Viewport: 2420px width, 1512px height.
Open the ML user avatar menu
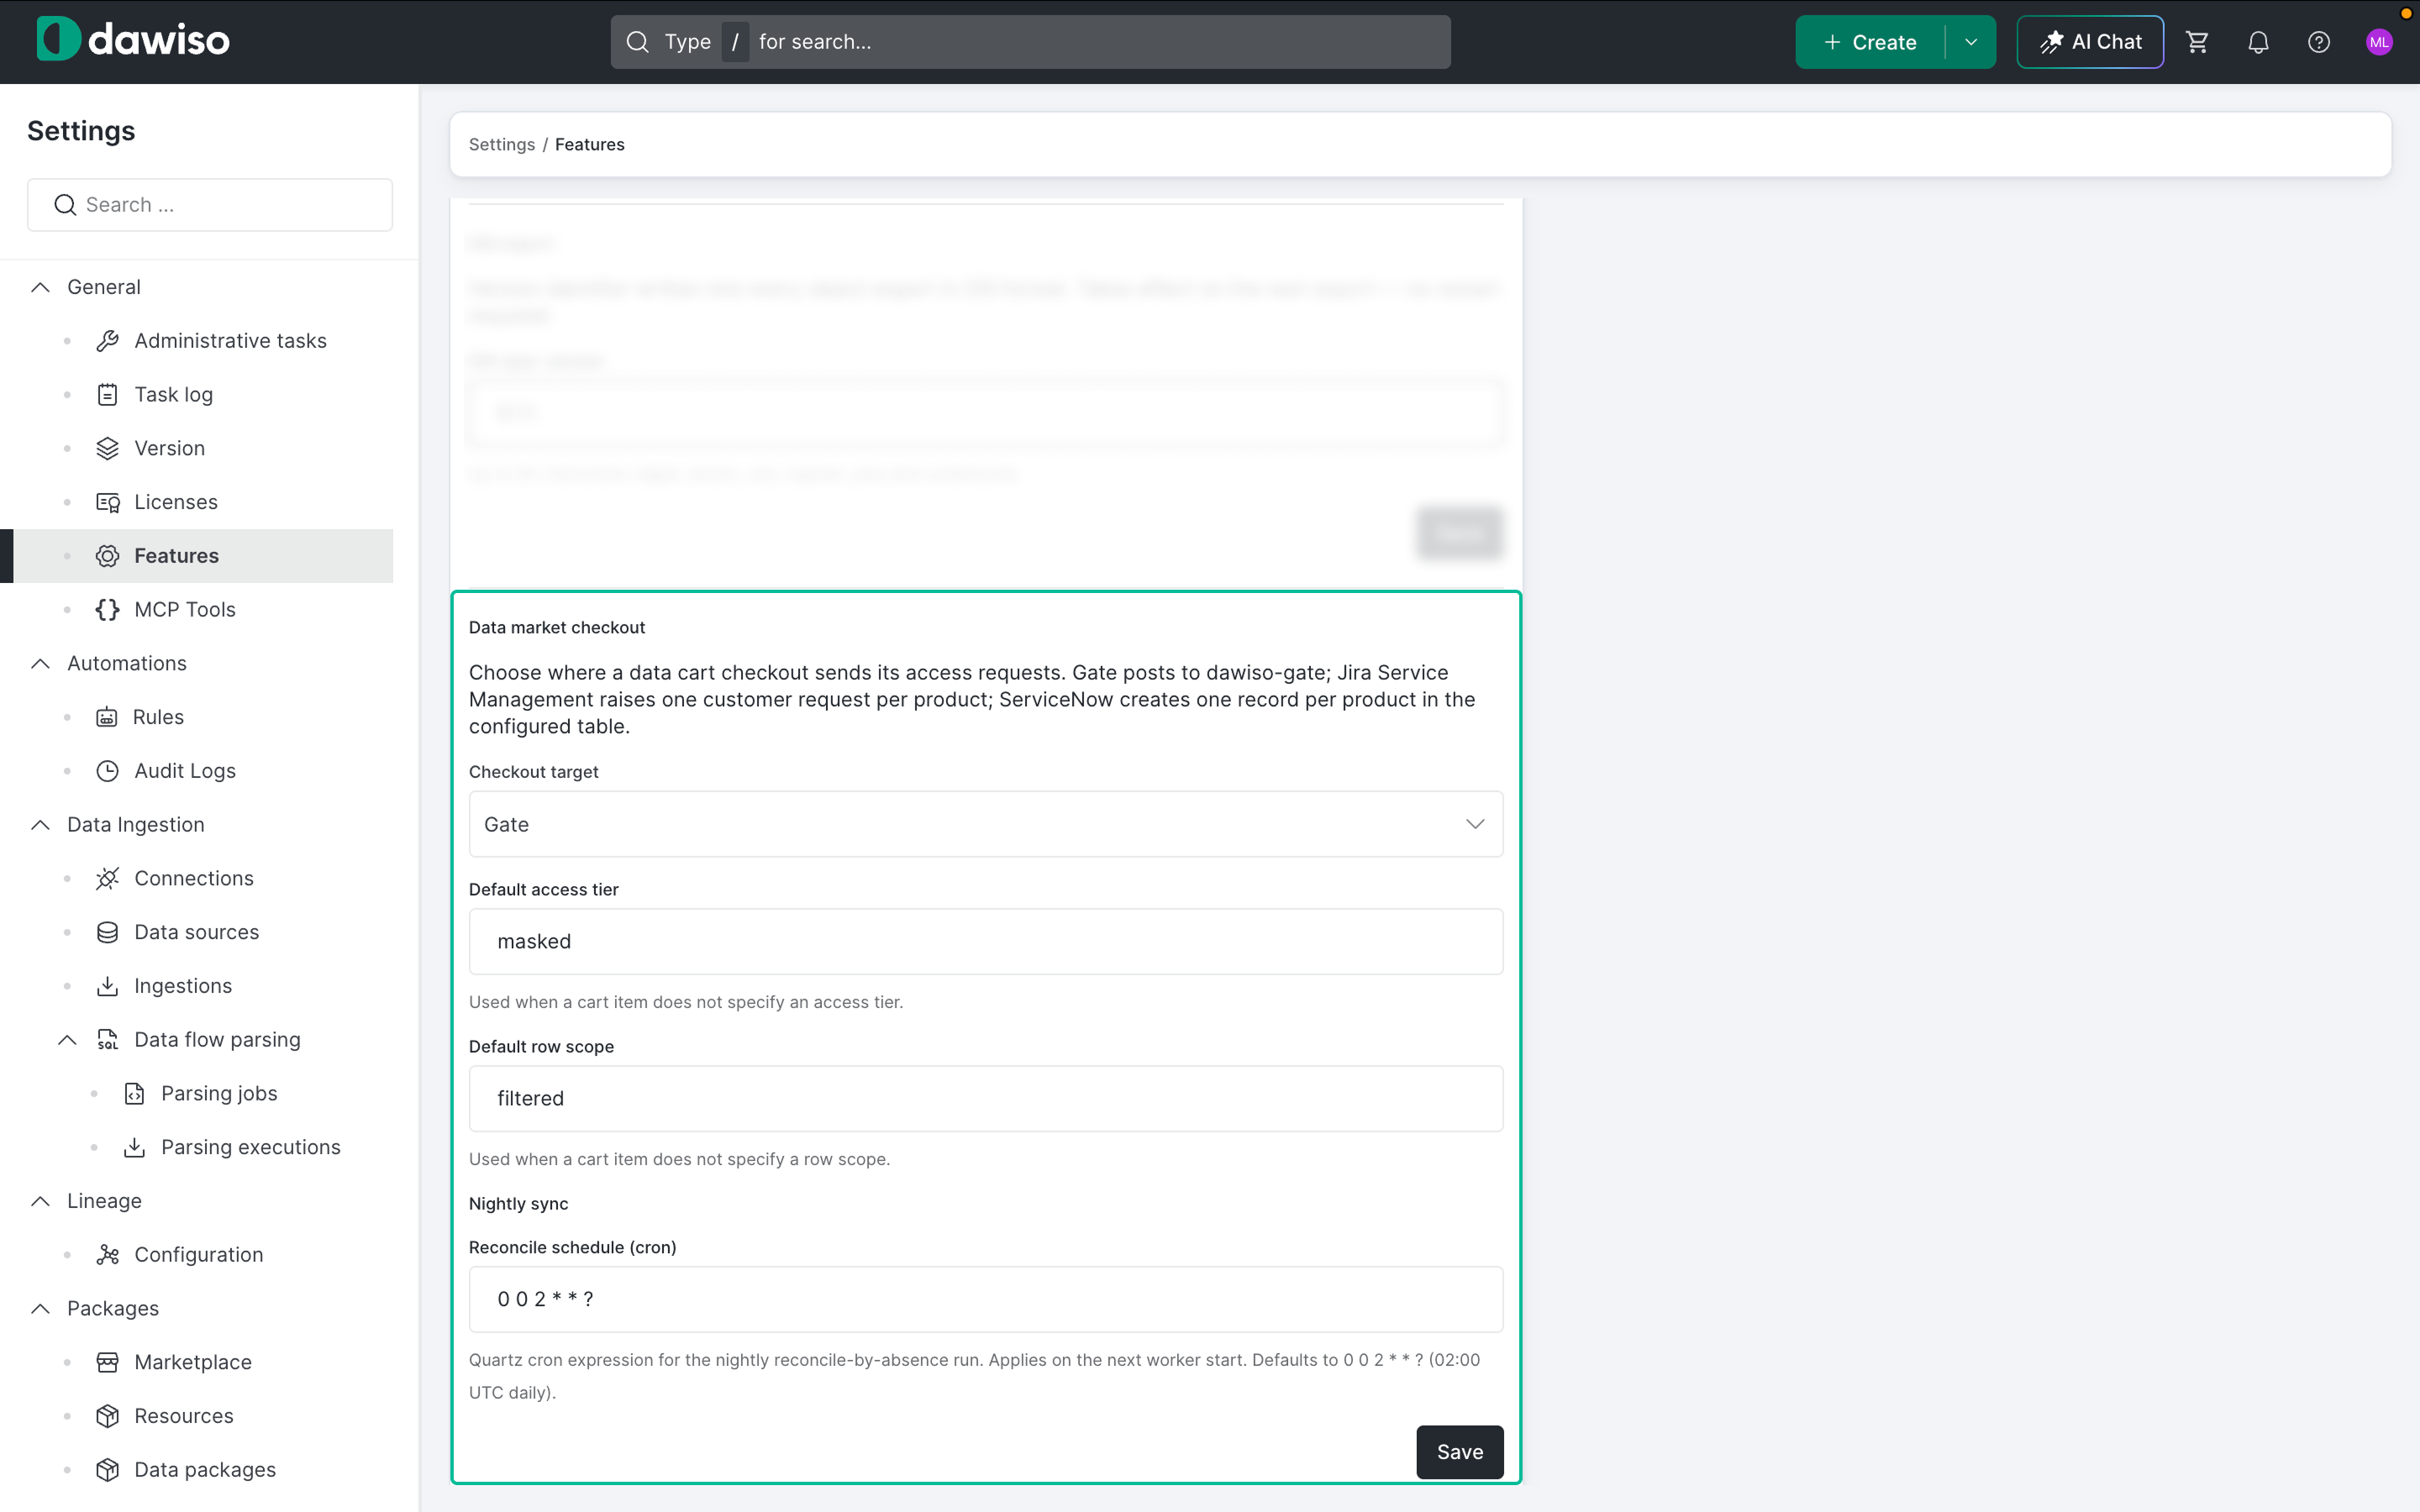2379,42
